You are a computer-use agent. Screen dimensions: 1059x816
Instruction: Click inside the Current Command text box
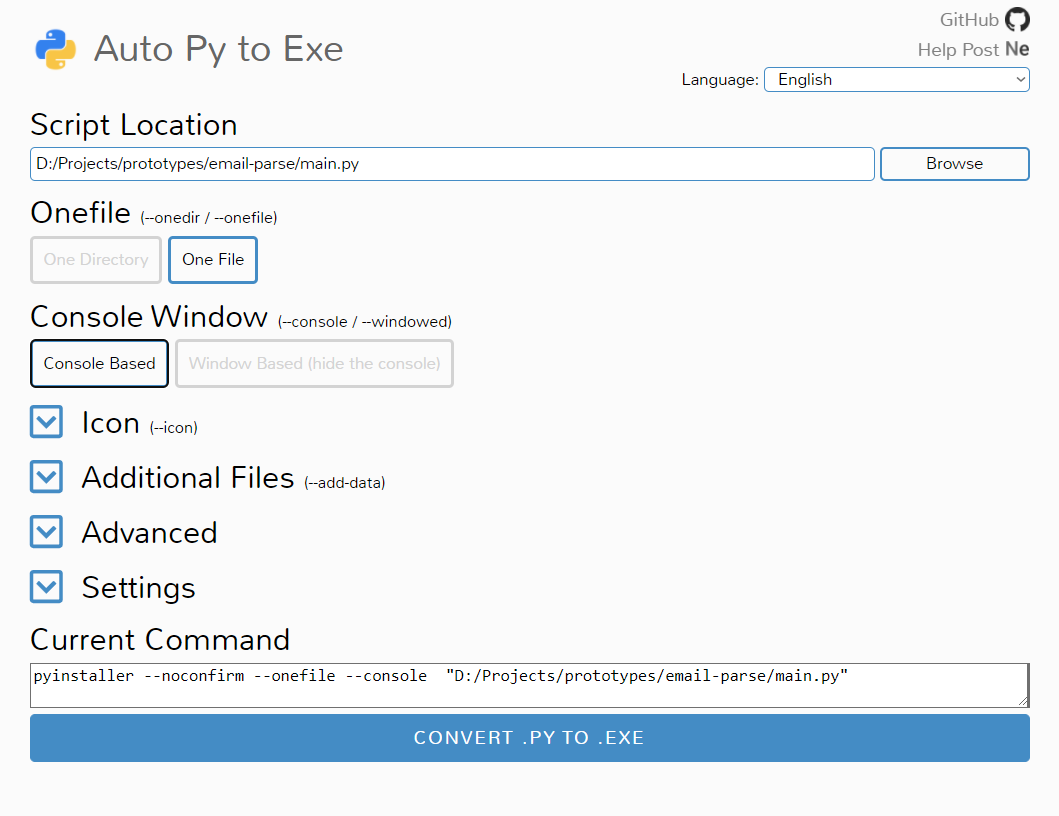(x=530, y=686)
